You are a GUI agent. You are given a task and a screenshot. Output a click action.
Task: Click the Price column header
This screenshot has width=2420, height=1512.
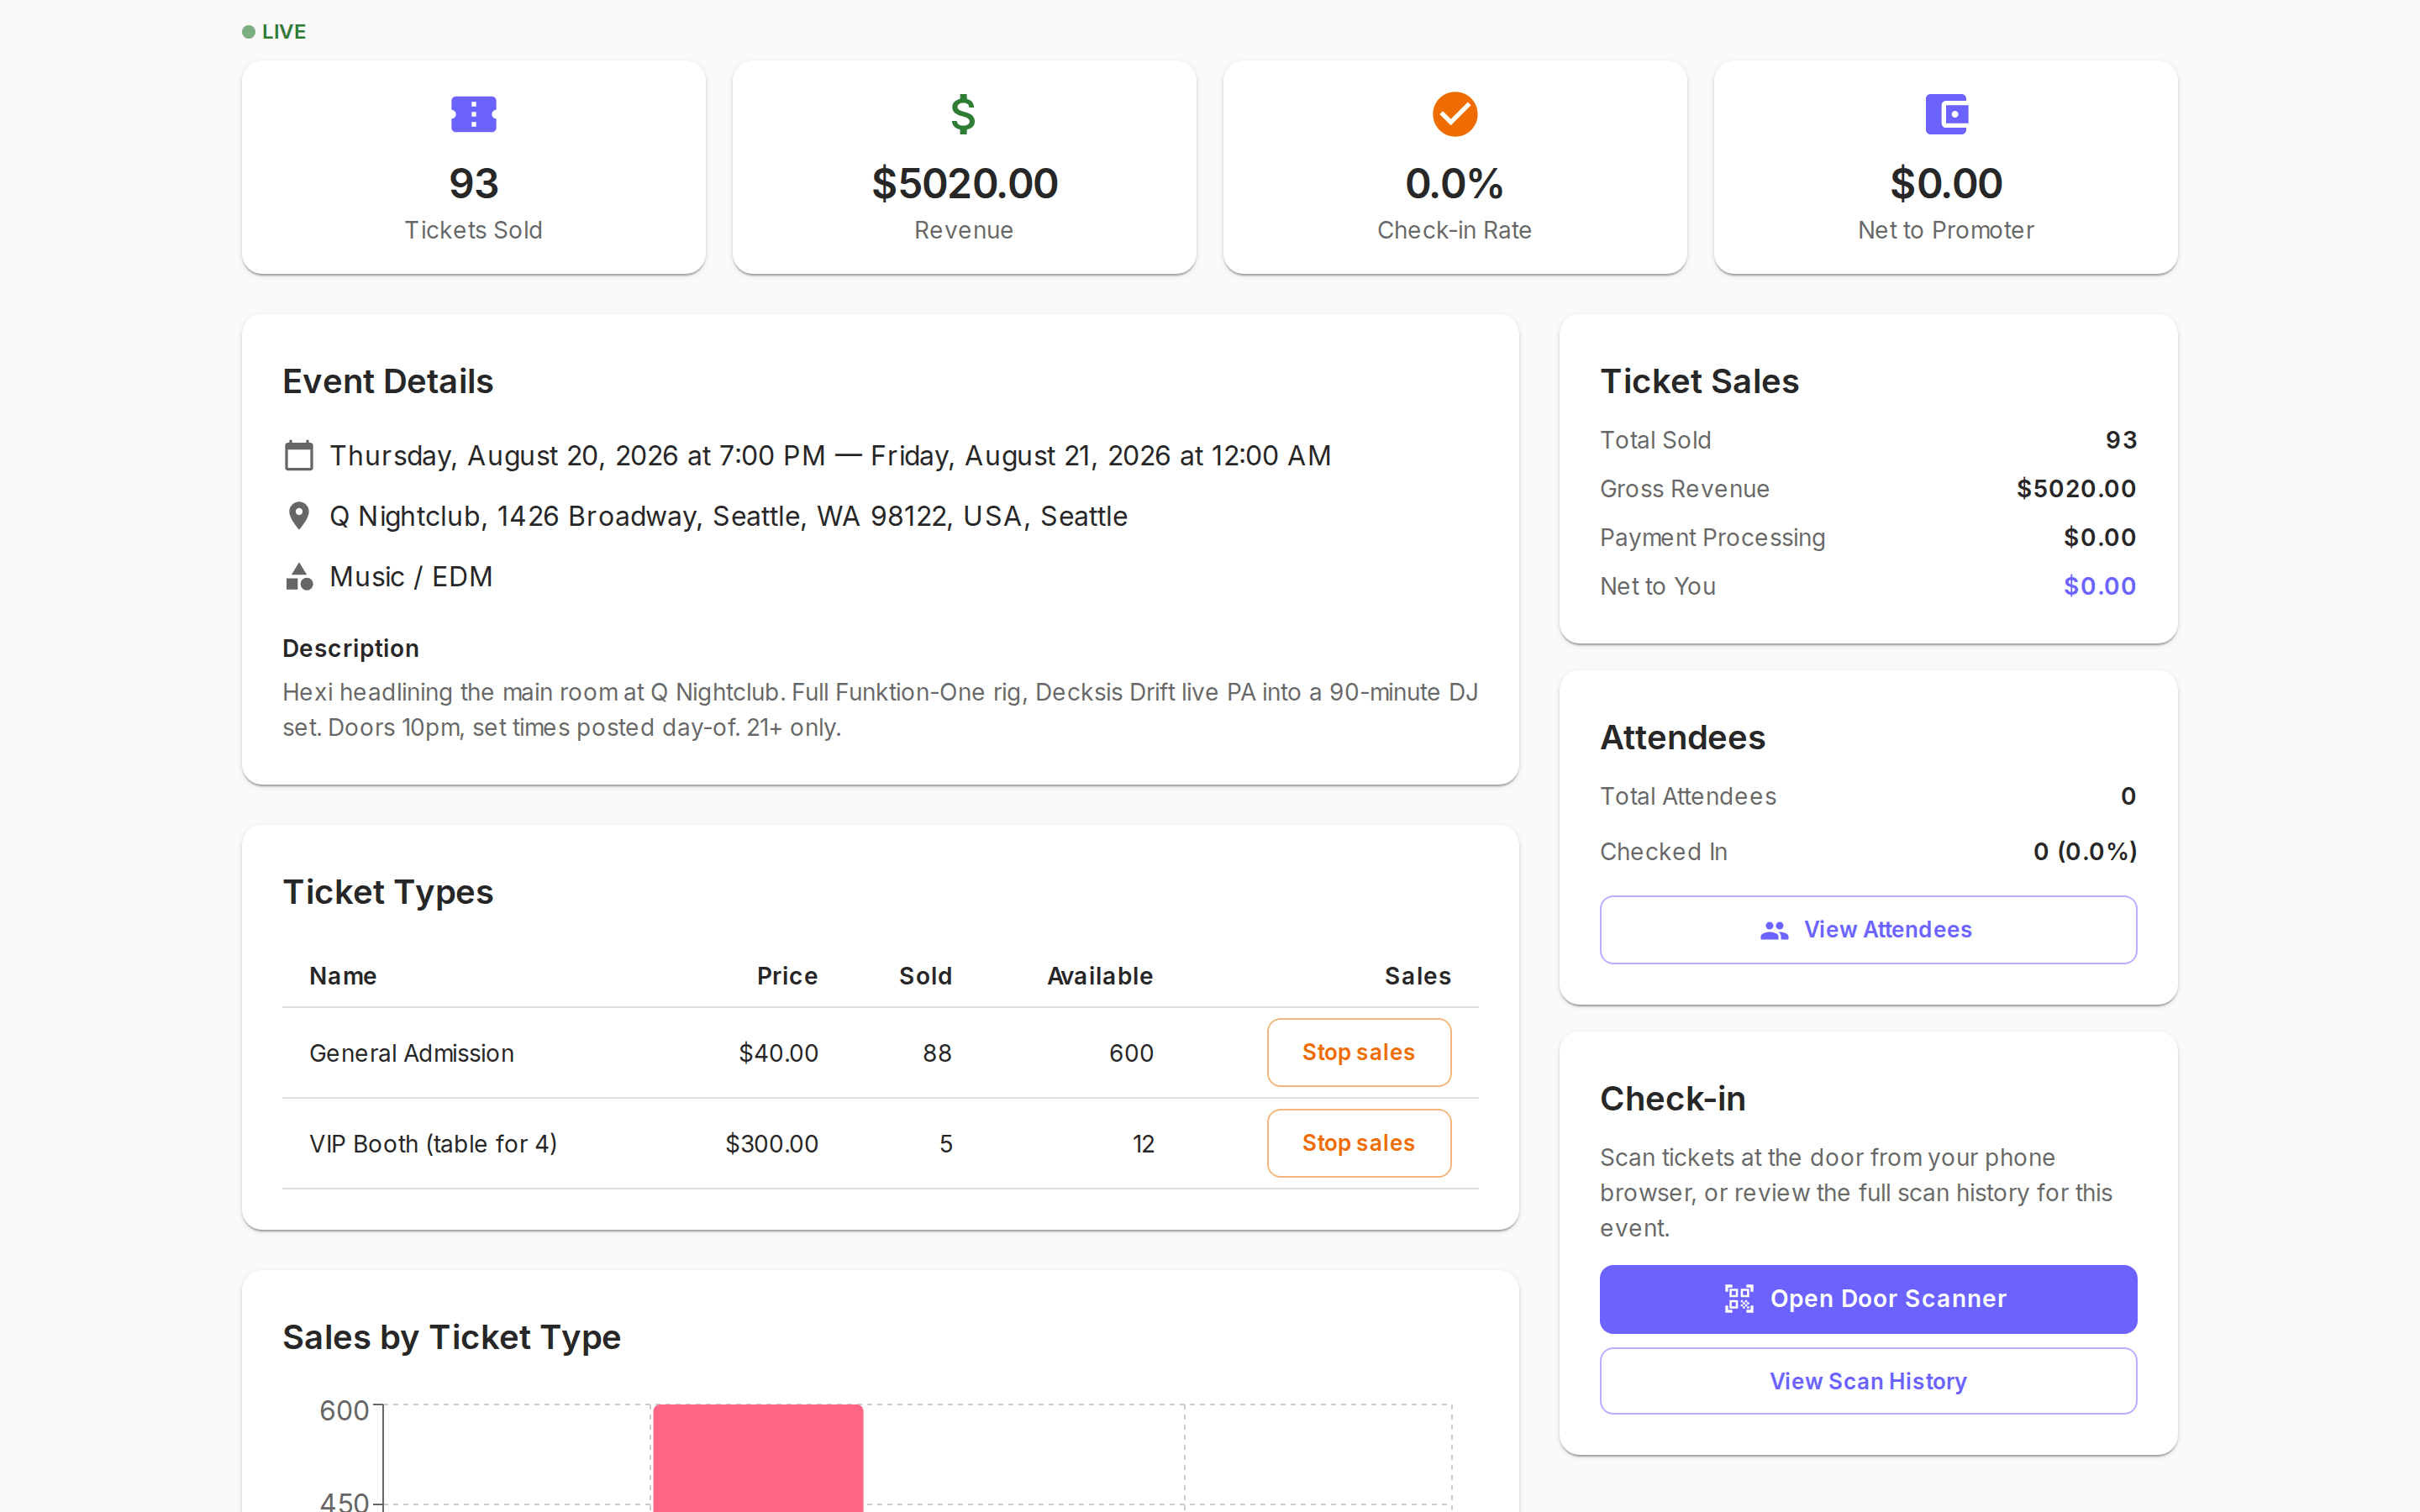(x=787, y=976)
